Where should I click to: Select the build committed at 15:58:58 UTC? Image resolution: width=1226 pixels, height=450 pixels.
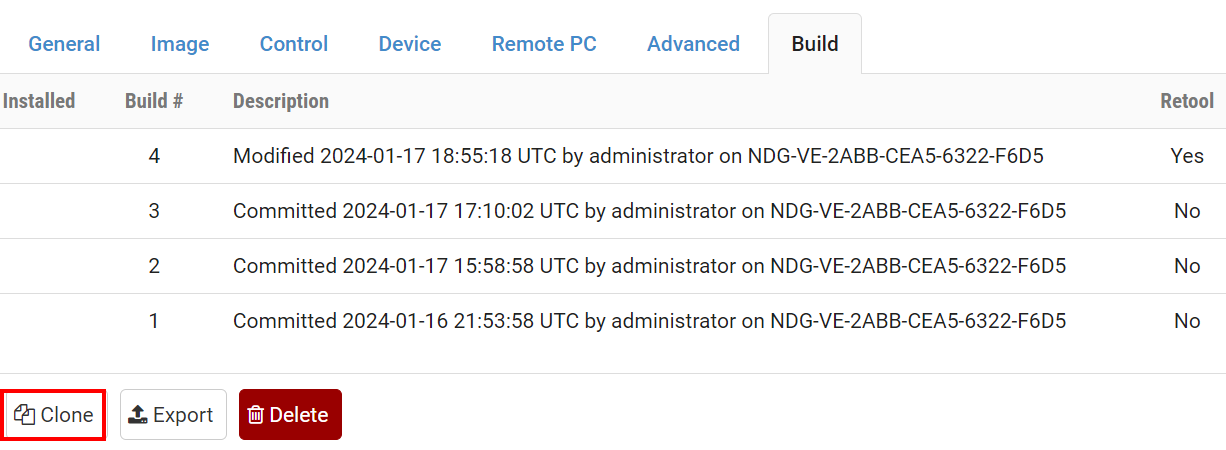pyautogui.click(x=649, y=266)
